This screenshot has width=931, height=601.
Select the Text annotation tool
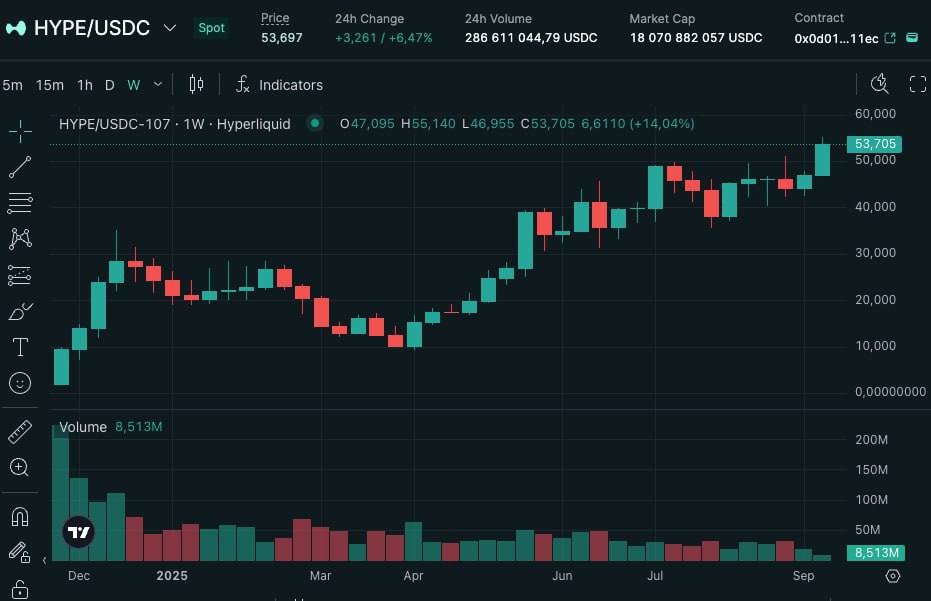tap(20, 347)
